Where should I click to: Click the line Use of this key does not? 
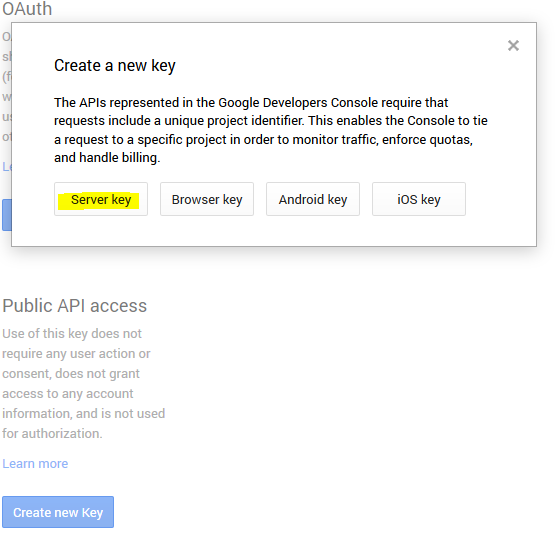(x=72, y=334)
